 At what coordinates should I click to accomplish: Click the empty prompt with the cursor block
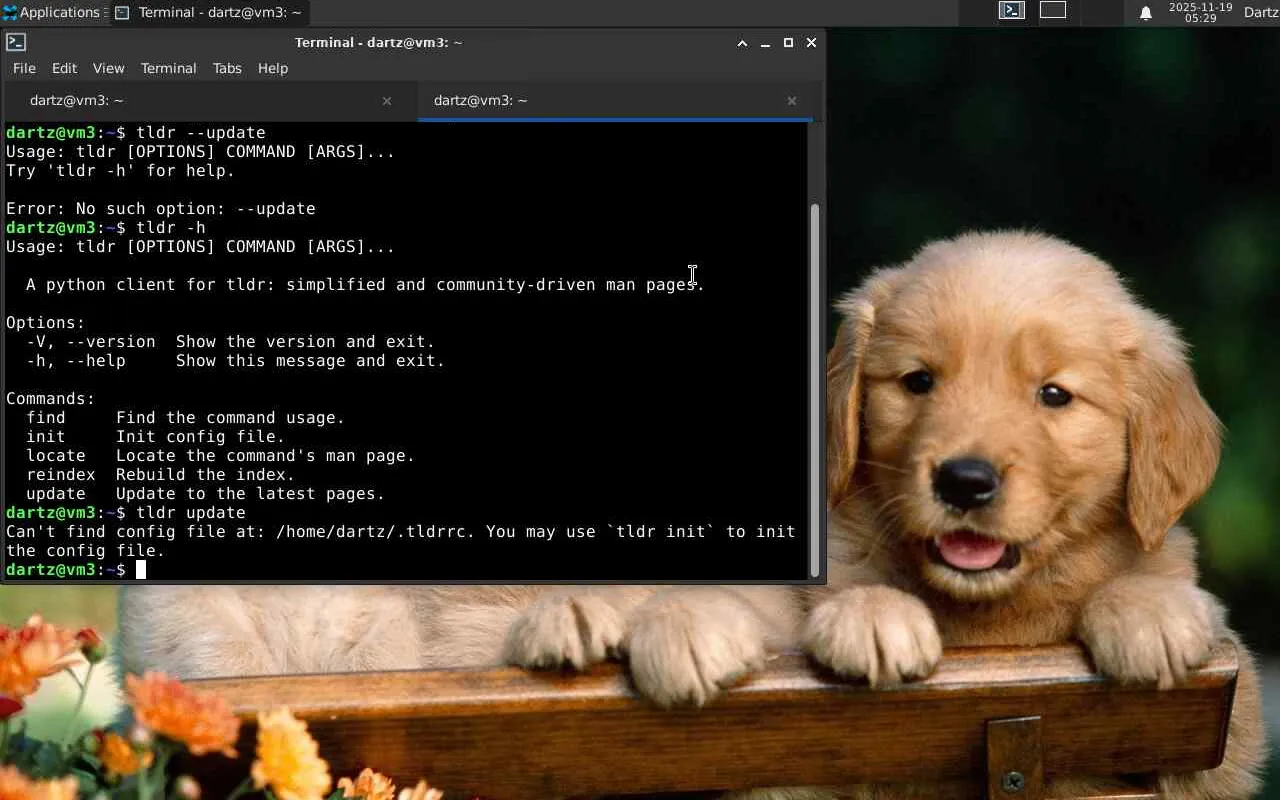(76, 570)
